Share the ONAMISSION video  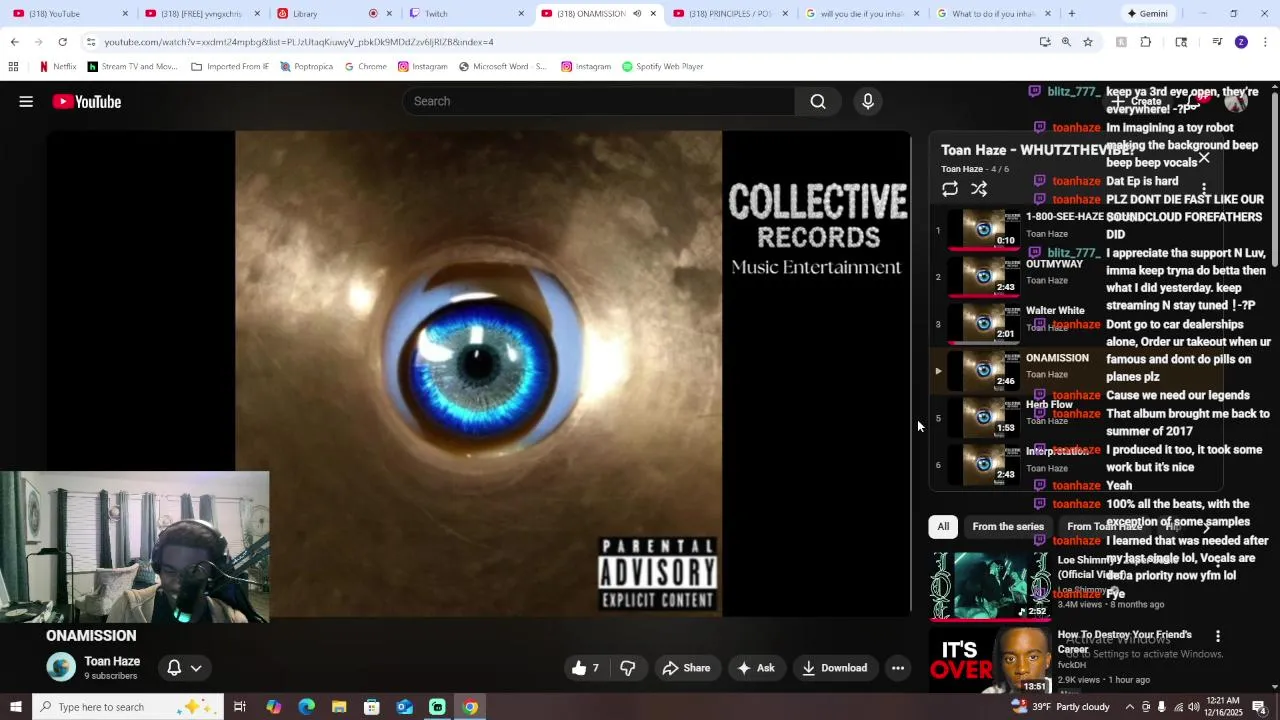tap(686, 668)
